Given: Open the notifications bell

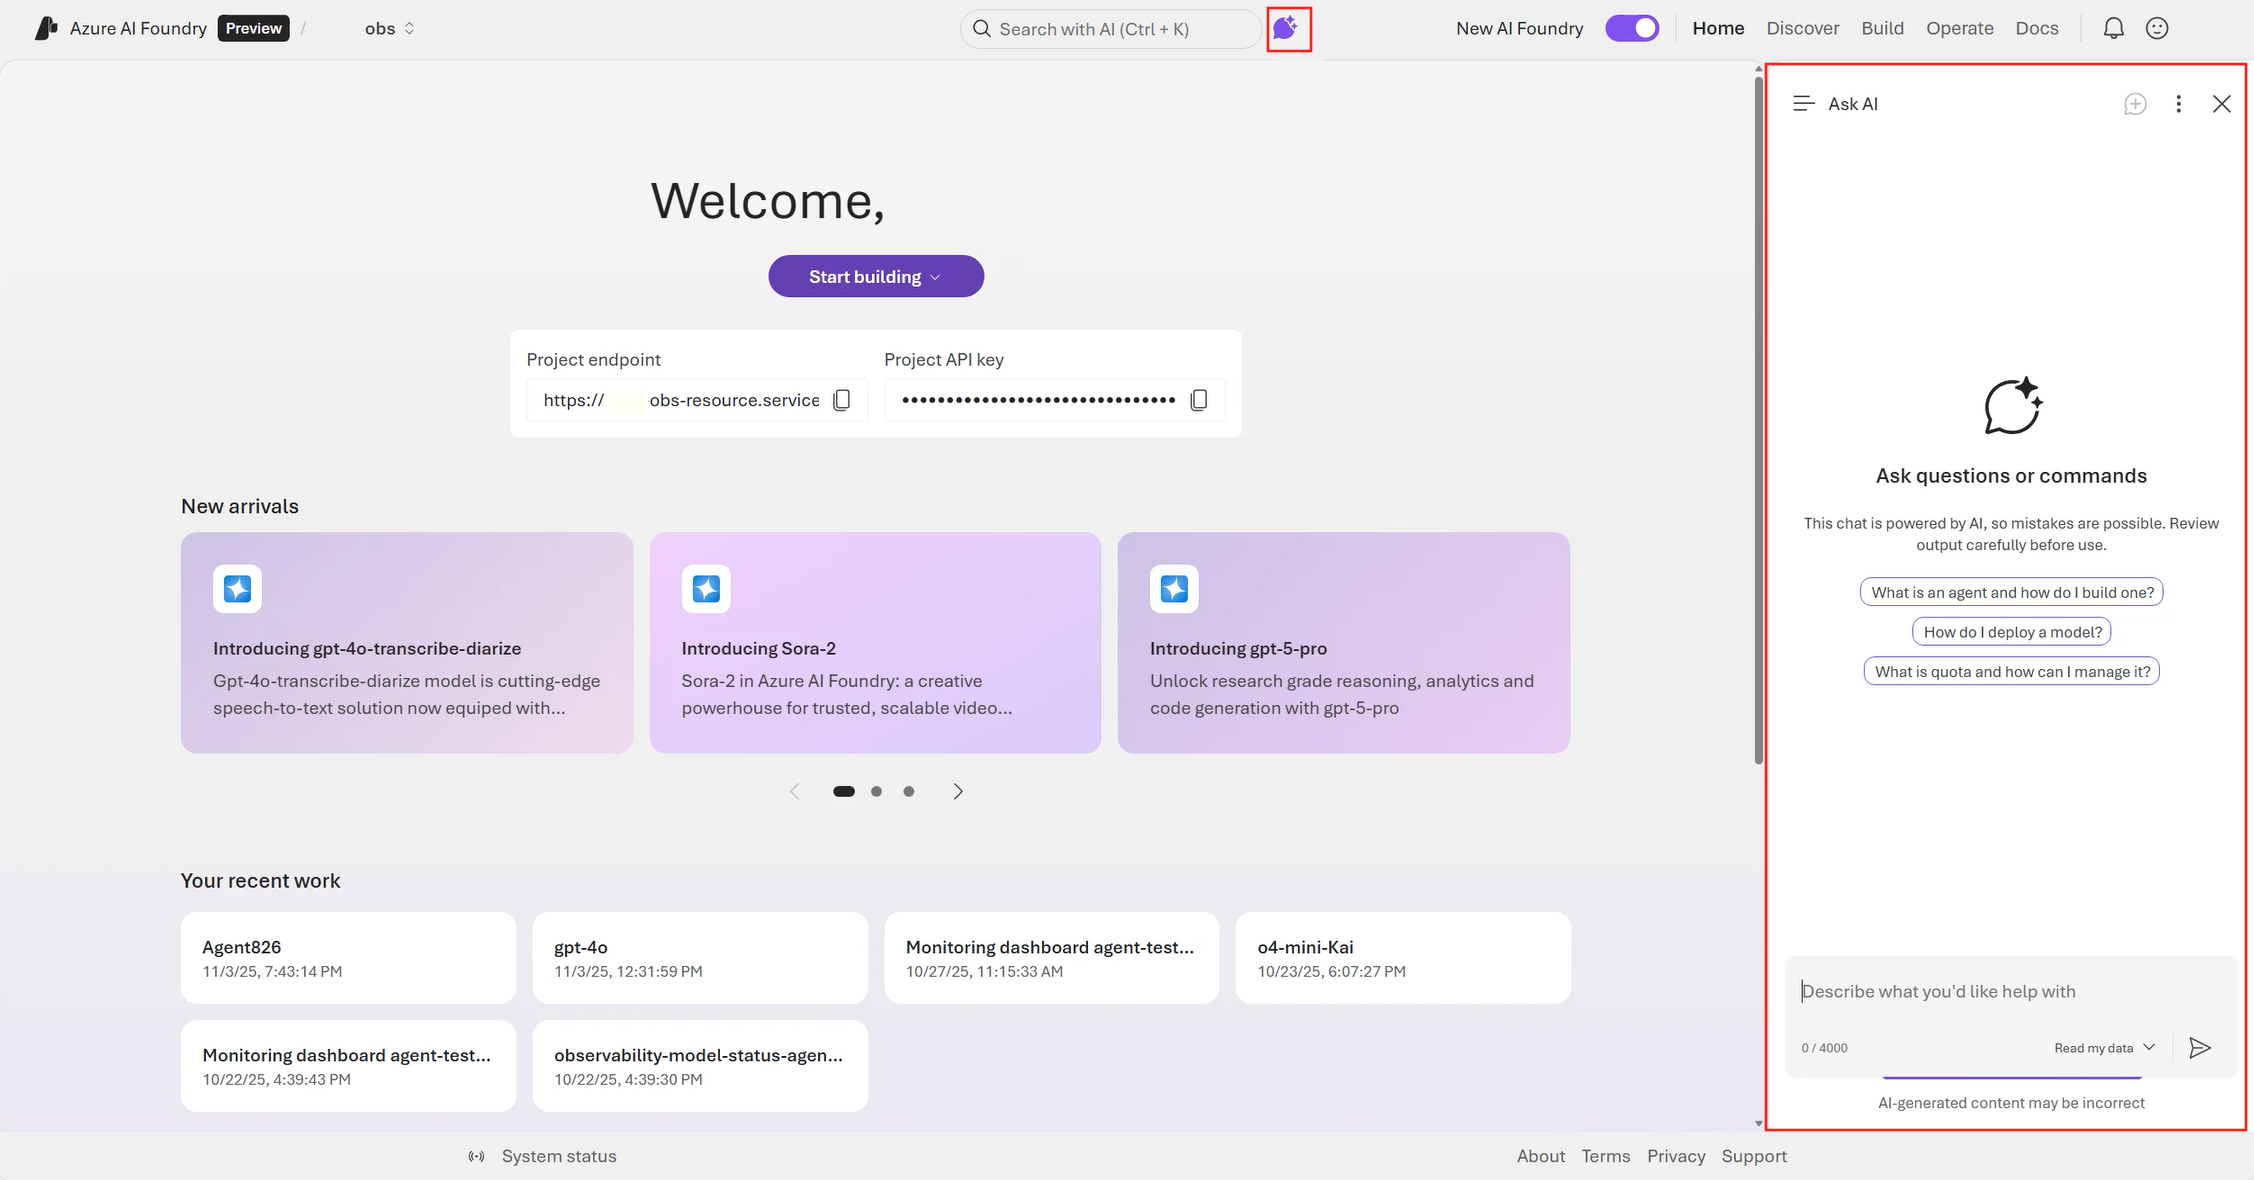Looking at the screenshot, I should pyautogui.click(x=2113, y=28).
